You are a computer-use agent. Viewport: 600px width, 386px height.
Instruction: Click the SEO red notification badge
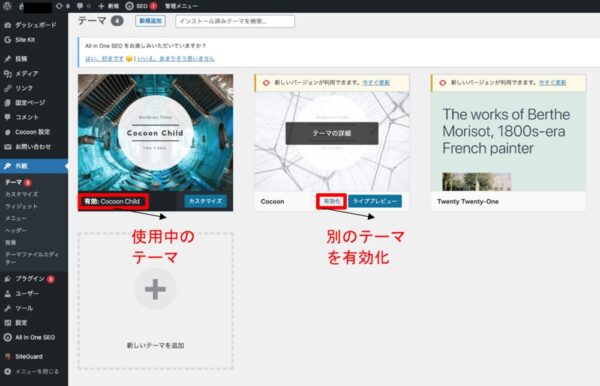point(153,6)
